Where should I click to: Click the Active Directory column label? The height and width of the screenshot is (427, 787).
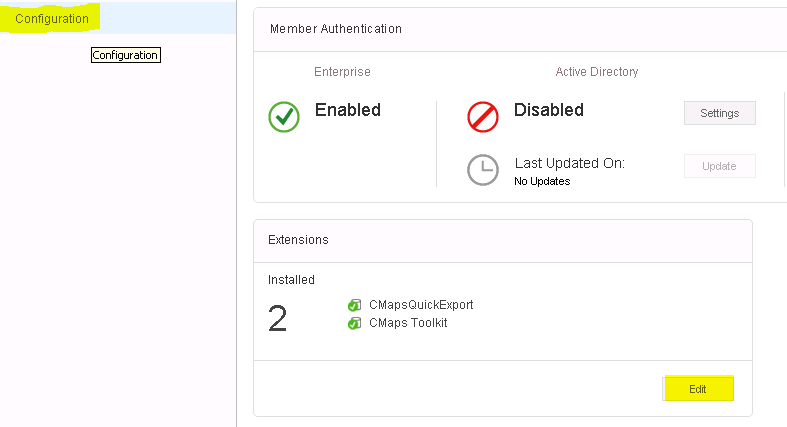(597, 72)
